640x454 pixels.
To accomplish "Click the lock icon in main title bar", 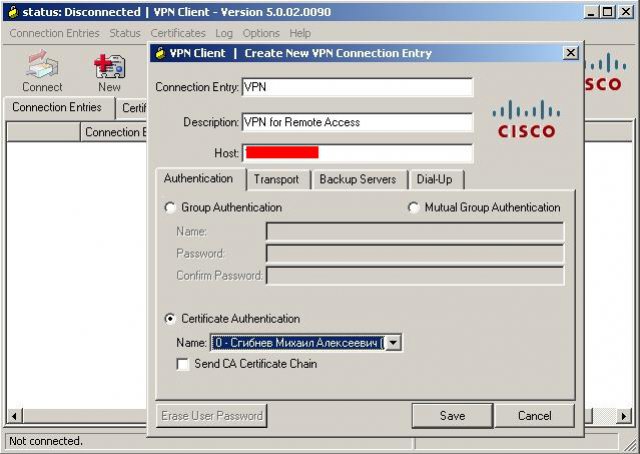I will (13, 12).
